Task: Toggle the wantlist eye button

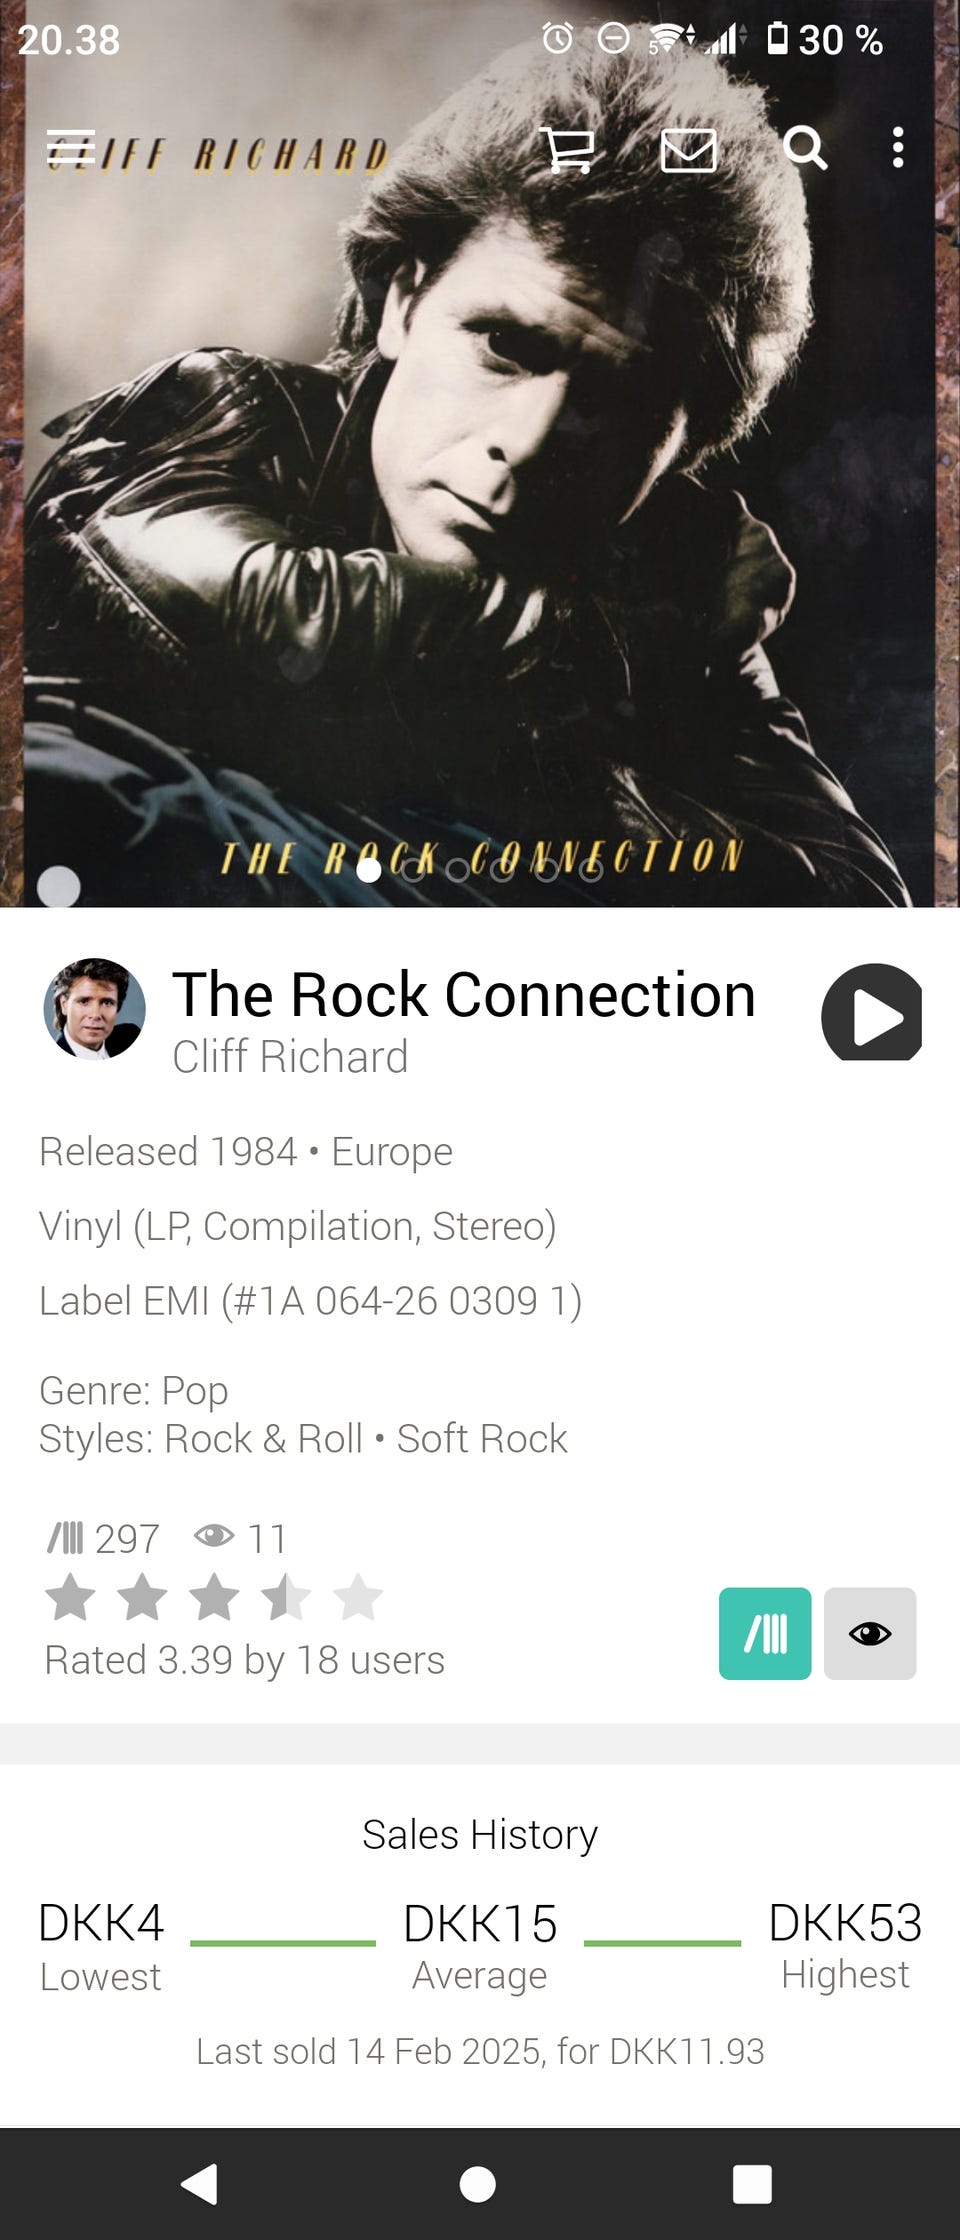Action: pyautogui.click(x=870, y=1633)
